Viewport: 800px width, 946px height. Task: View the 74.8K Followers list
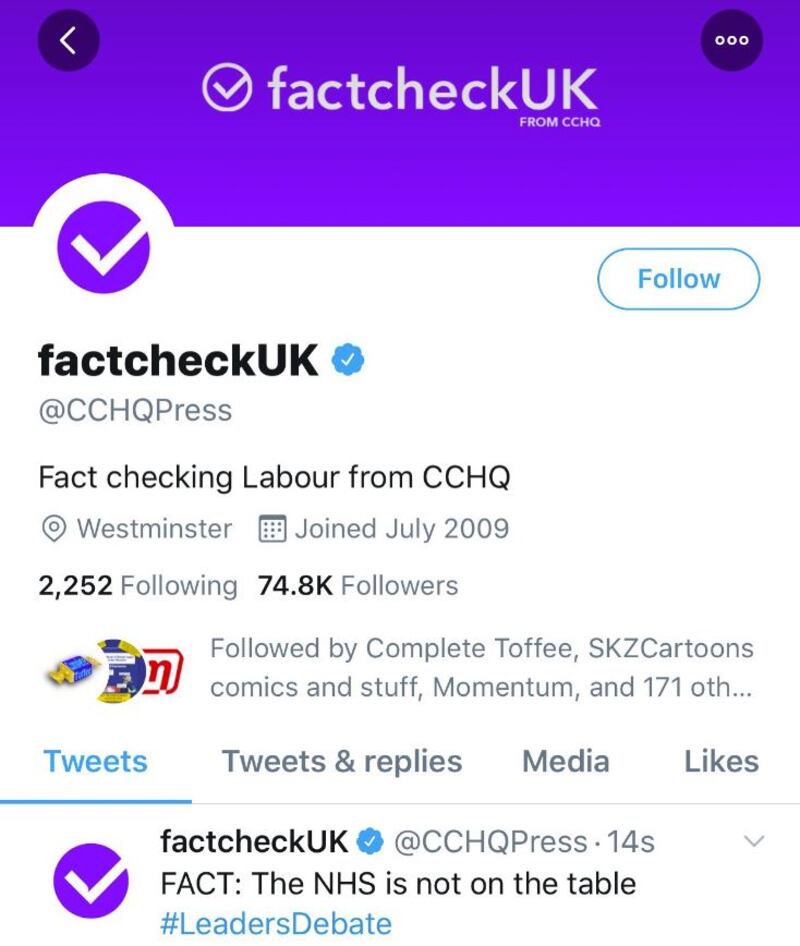[x=357, y=585]
